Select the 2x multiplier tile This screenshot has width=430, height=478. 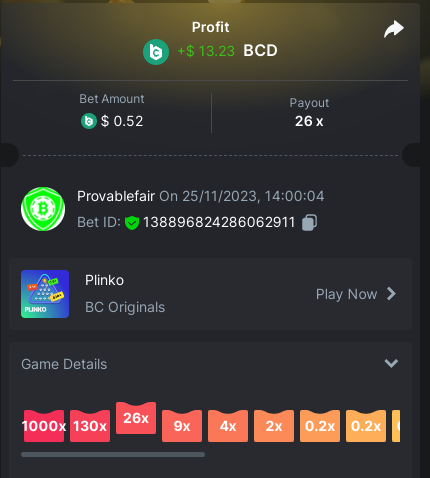click(274, 426)
